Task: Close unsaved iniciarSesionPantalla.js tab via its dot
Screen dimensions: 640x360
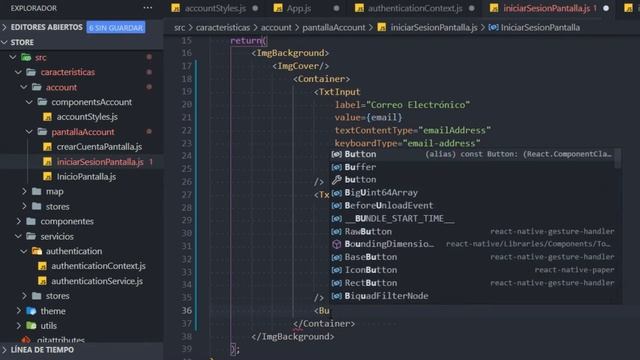Action: click(606, 8)
